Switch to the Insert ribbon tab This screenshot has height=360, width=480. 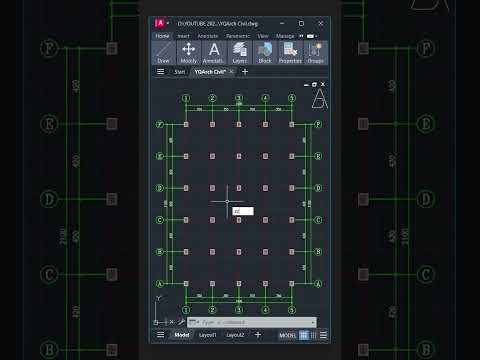[183, 36]
